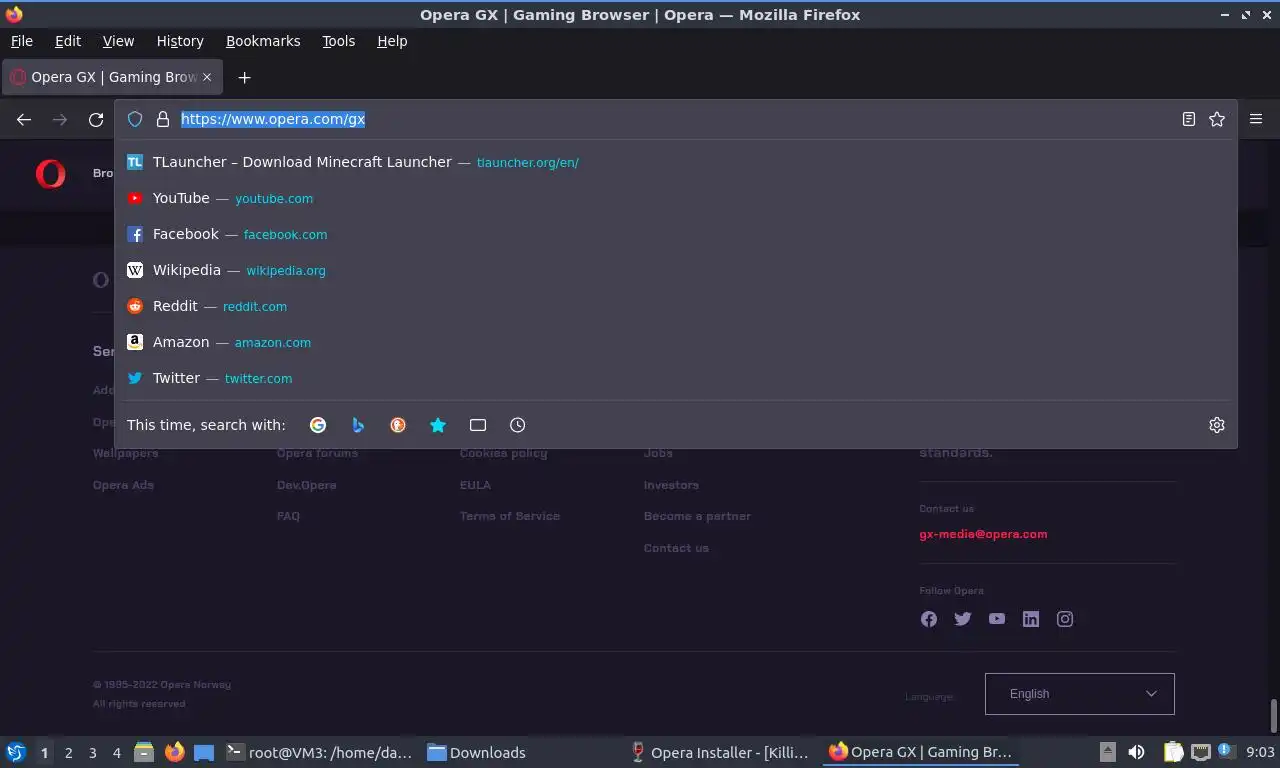Open the View menu
The height and width of the screenshot is (768, 1280).
(x=118, y=41)
